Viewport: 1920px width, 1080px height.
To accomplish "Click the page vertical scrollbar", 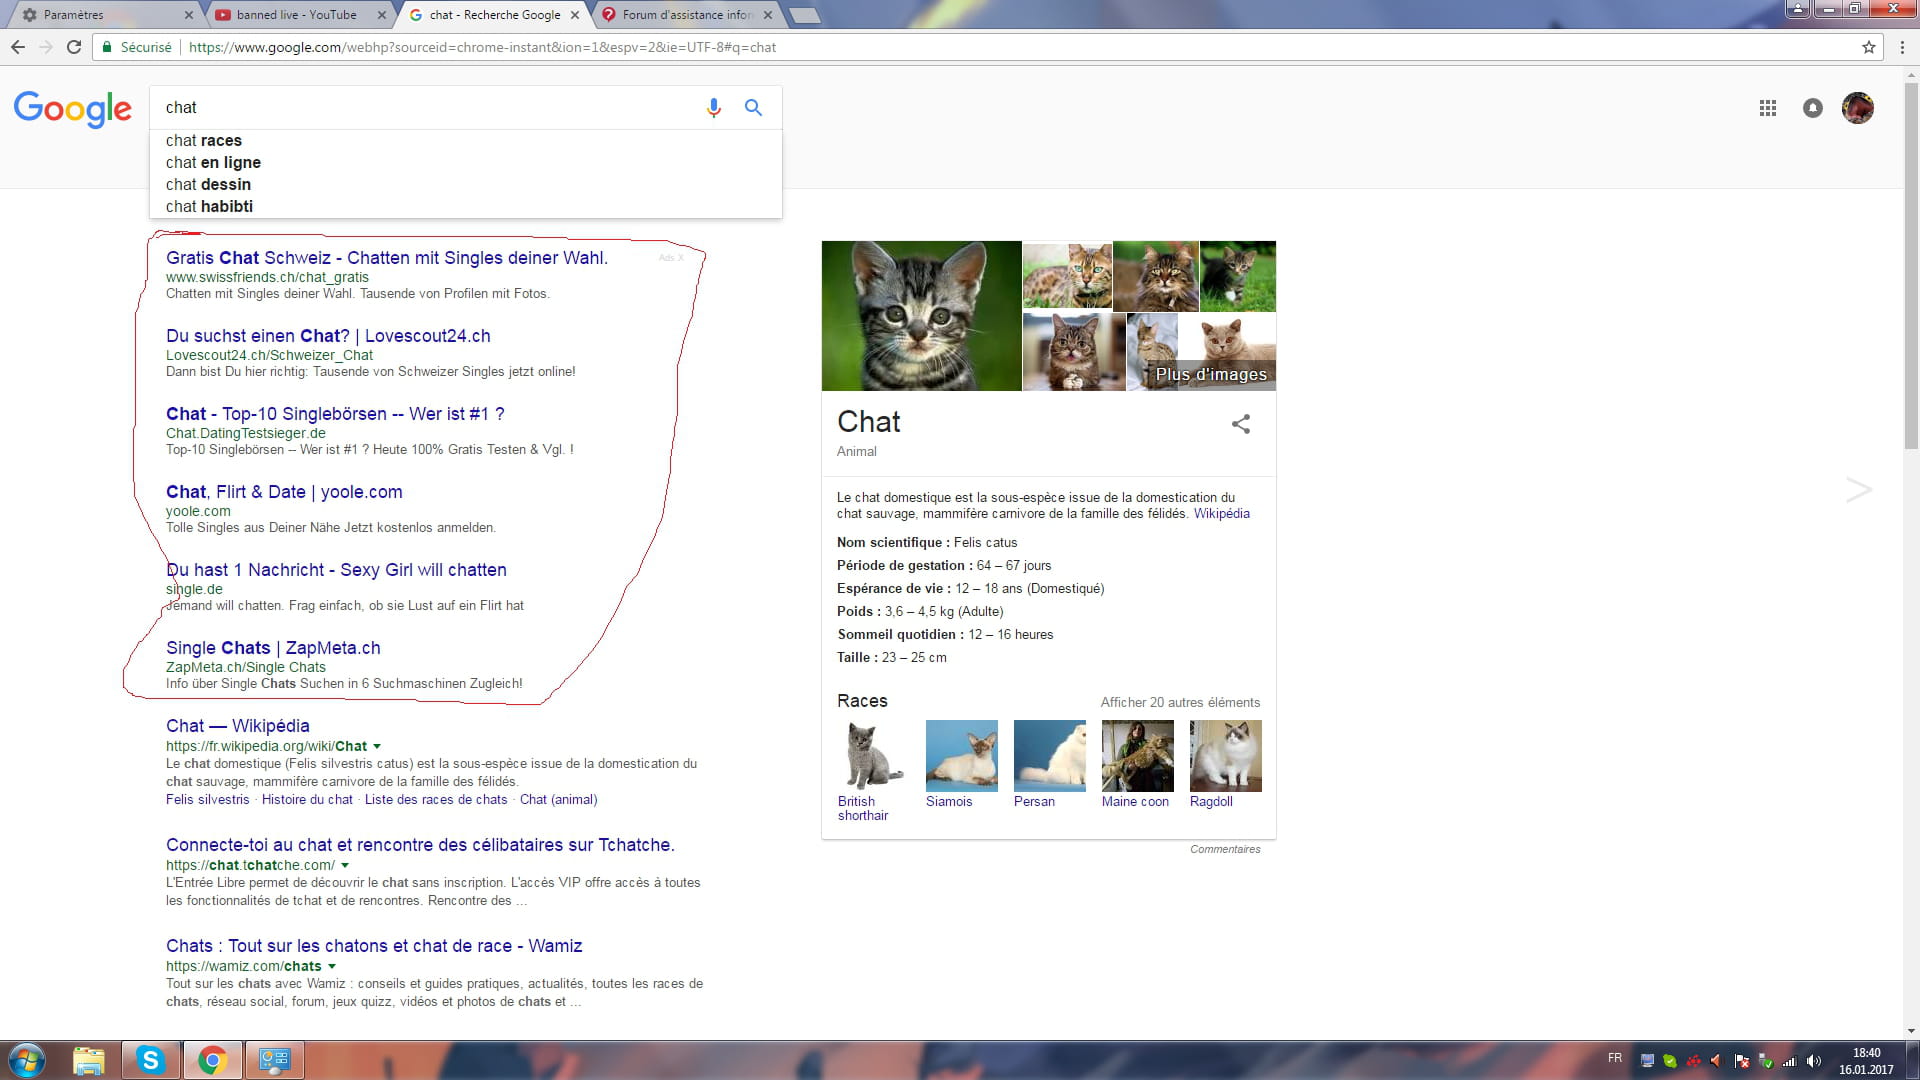I will click(x=1911, y=265).
